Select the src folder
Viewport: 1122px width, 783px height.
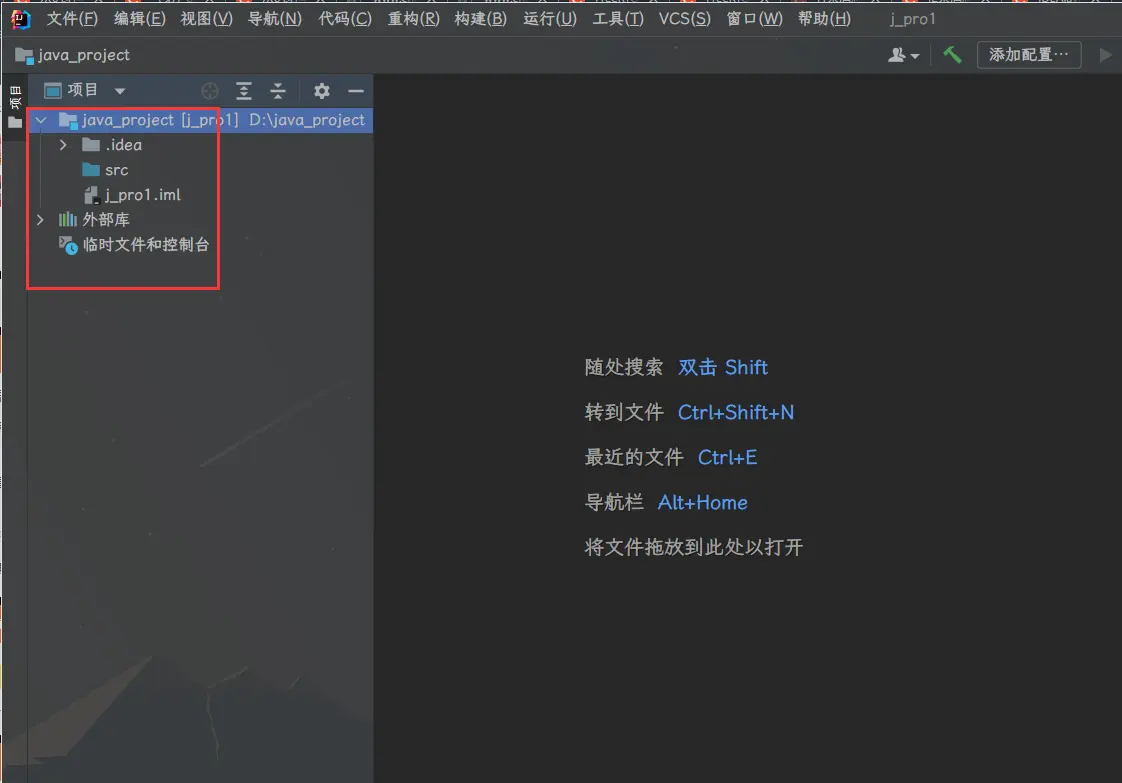116,170
